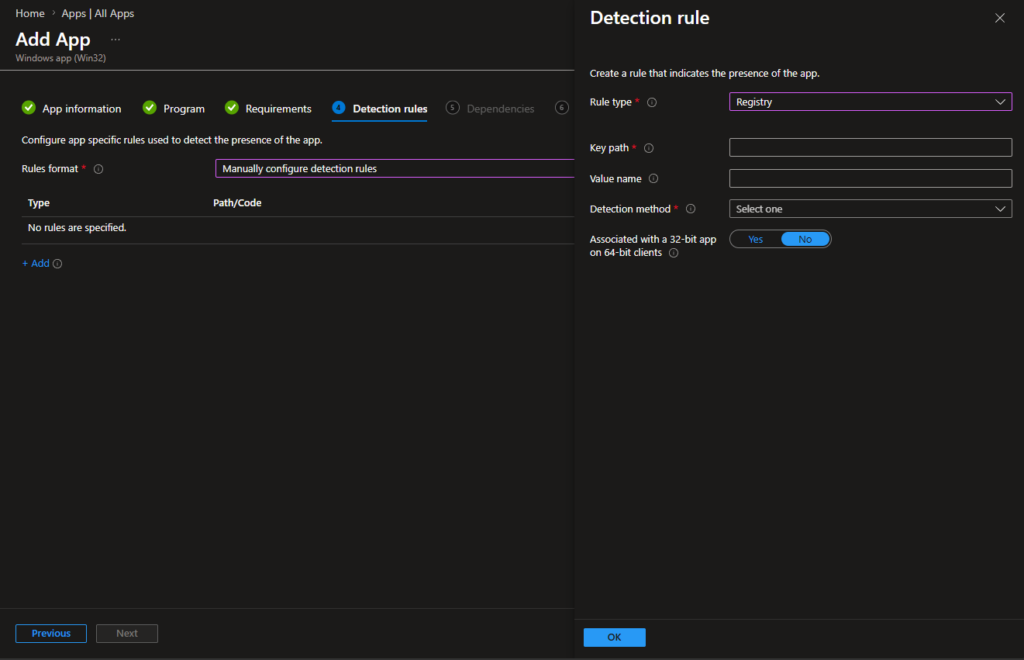Screen dimensions: 1024x660
Task: Click the Requirements step checkmark icon
Action: [x=232, y=108]
